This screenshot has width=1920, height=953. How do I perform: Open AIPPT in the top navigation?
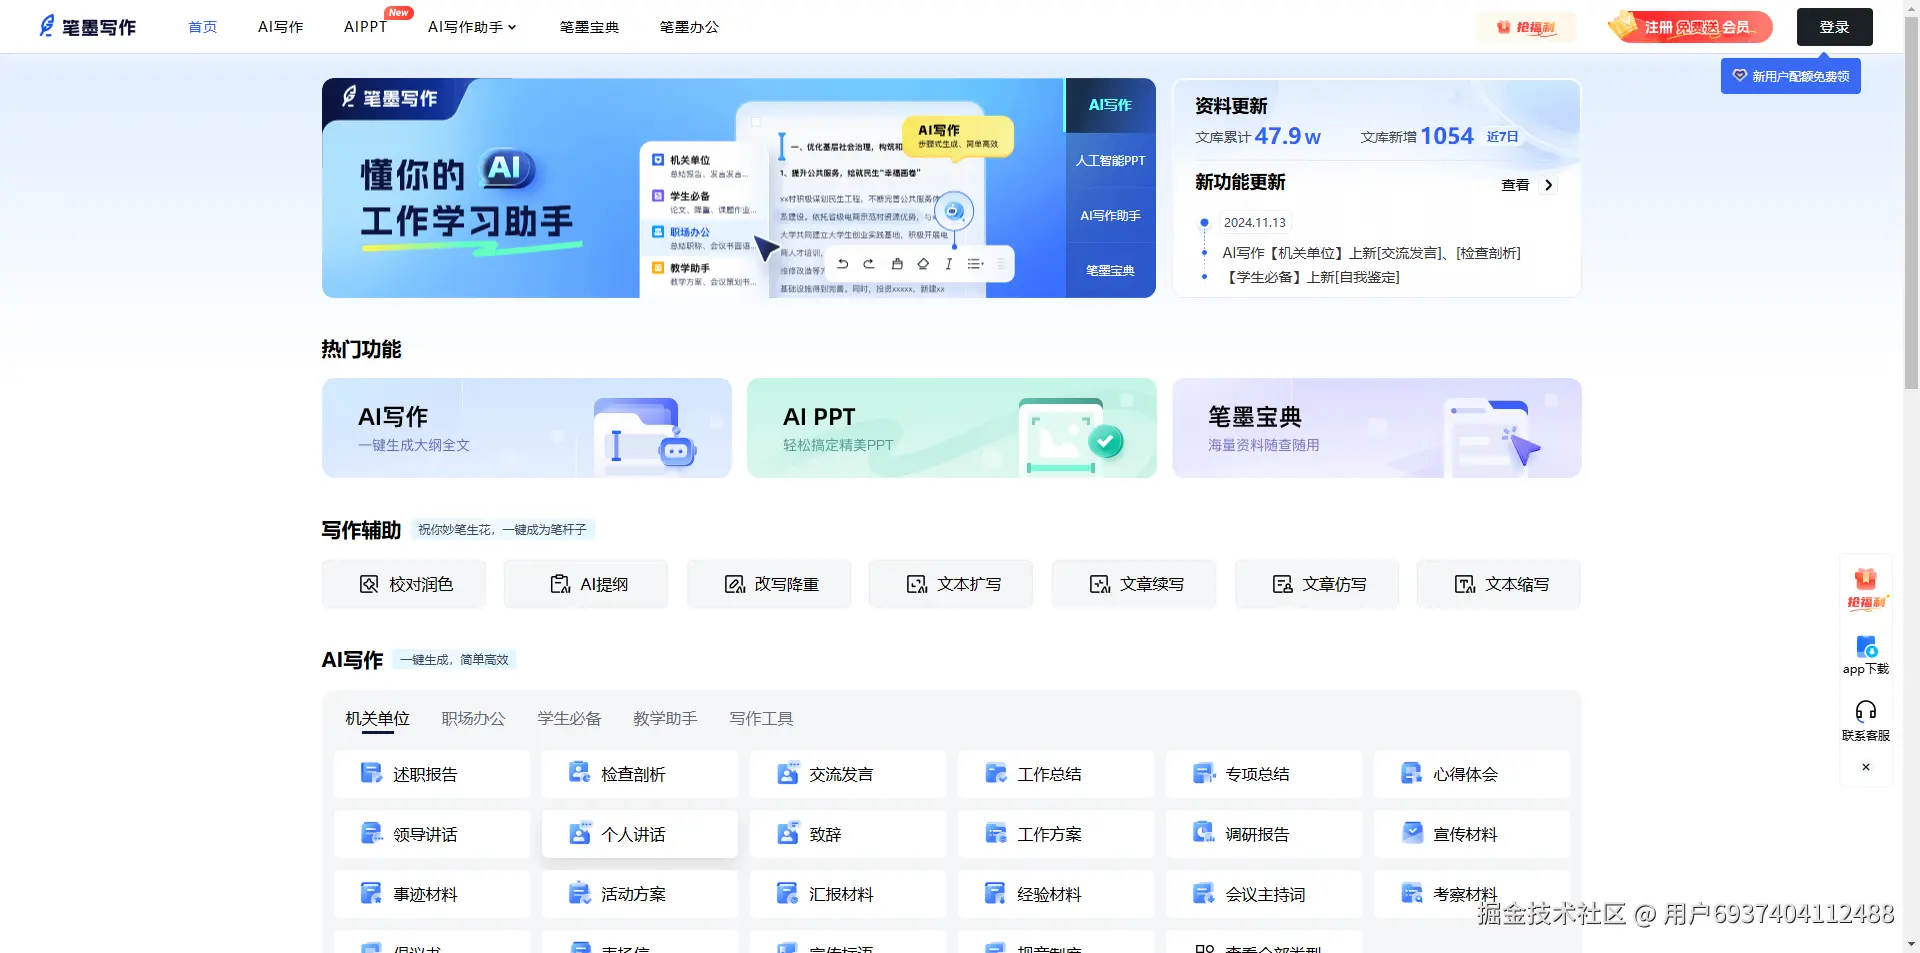365,27
